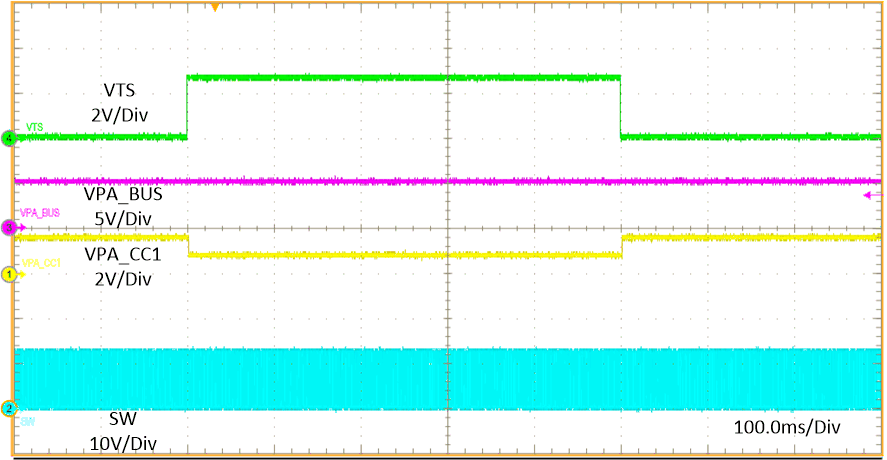887x460 pixels.
Task: Click the green channel 4 ground marker
Action: (9, 139)
